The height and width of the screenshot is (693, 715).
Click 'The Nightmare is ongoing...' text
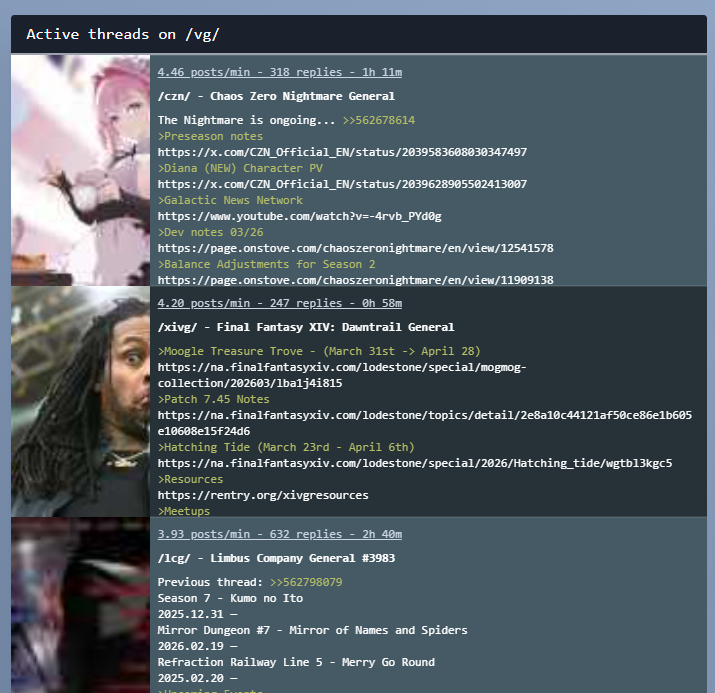click(x=247, y=120)
